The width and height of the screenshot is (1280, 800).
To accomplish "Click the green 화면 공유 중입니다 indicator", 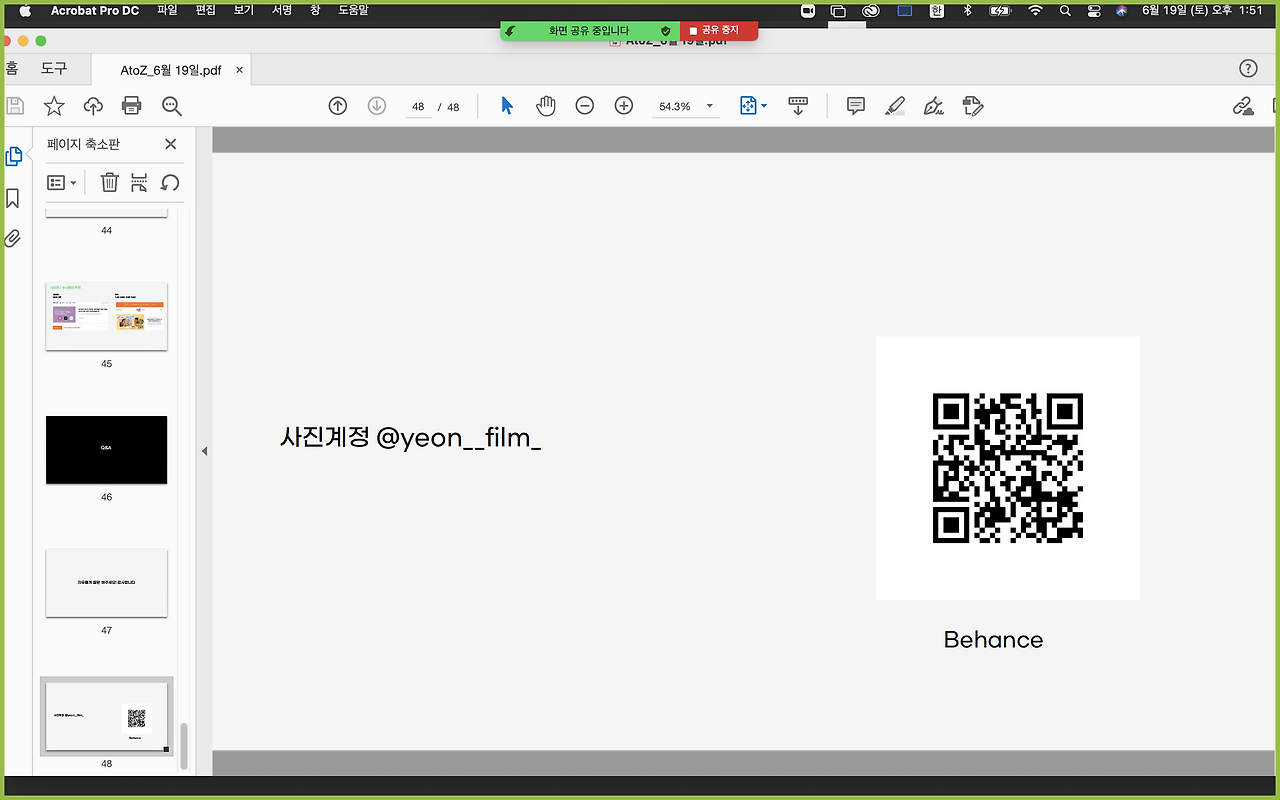I will pyautogui.click(x=590, y=31).
